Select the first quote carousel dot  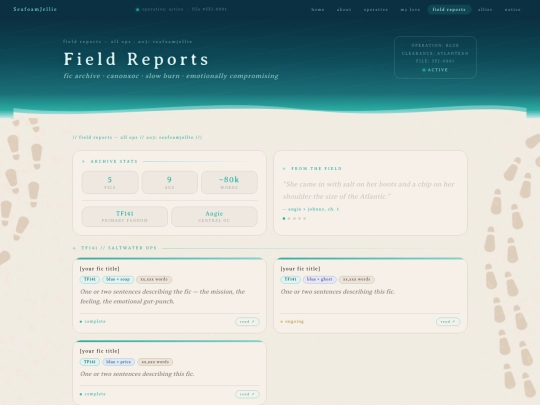coord(284,218)
